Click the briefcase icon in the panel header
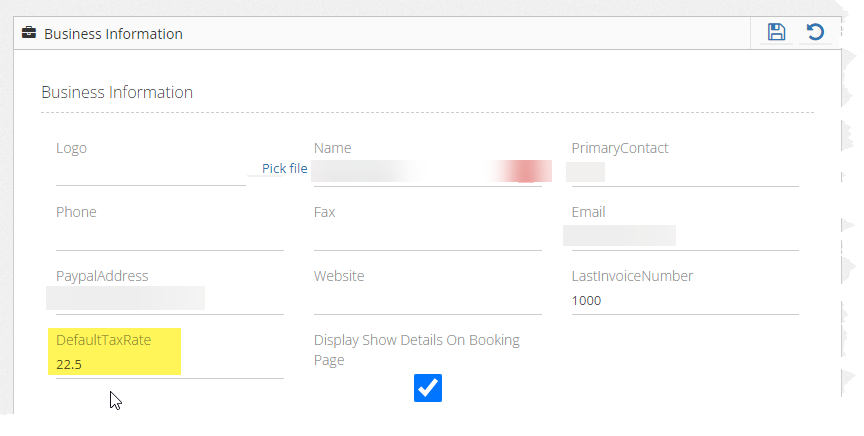This screenshot has height=436, width=864. 29,34
